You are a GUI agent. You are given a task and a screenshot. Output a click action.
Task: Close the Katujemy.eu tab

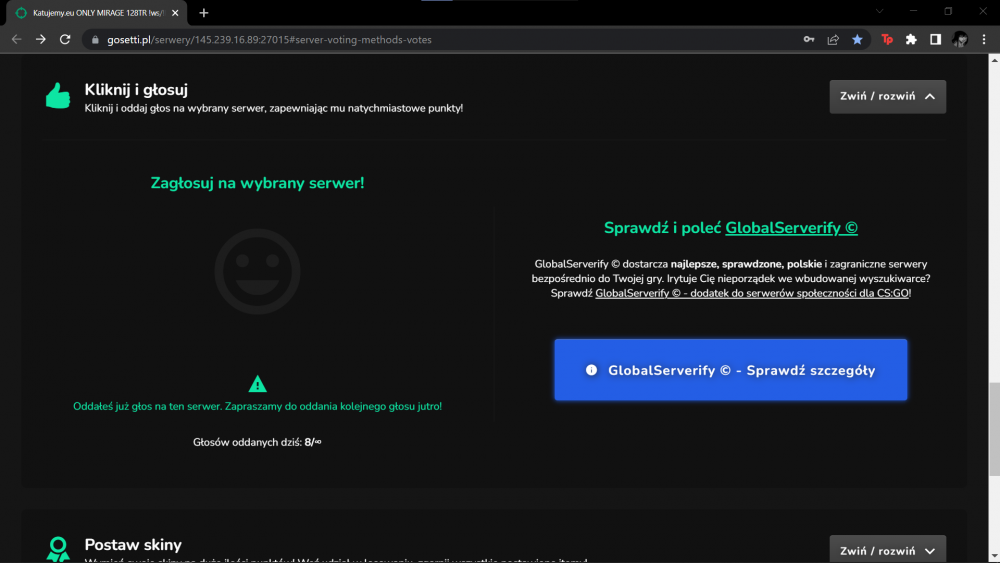point(175,13)
